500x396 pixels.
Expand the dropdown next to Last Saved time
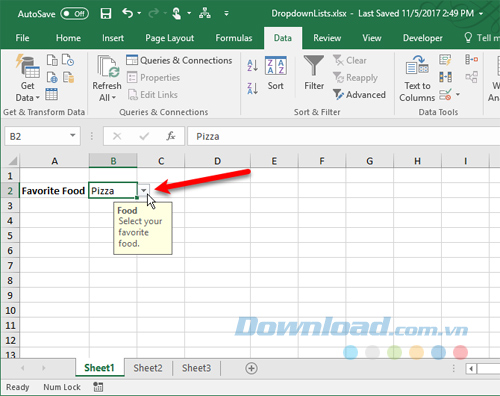click(481, 14)
